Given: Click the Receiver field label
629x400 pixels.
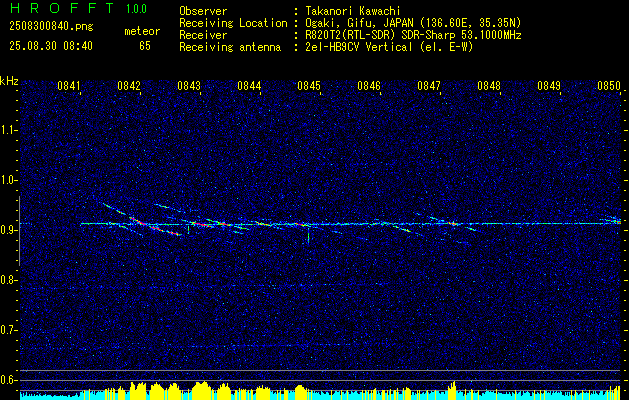Looking at the screenshot, I should click(x=203, y=35).
